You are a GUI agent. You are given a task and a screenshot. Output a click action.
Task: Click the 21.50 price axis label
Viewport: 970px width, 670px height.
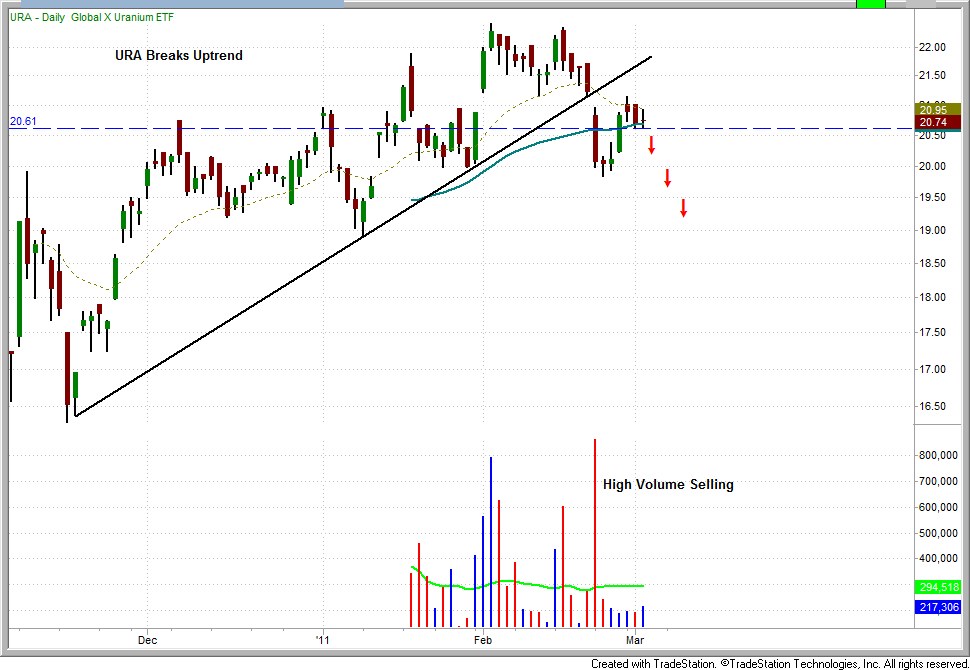[x=932, y=75]
